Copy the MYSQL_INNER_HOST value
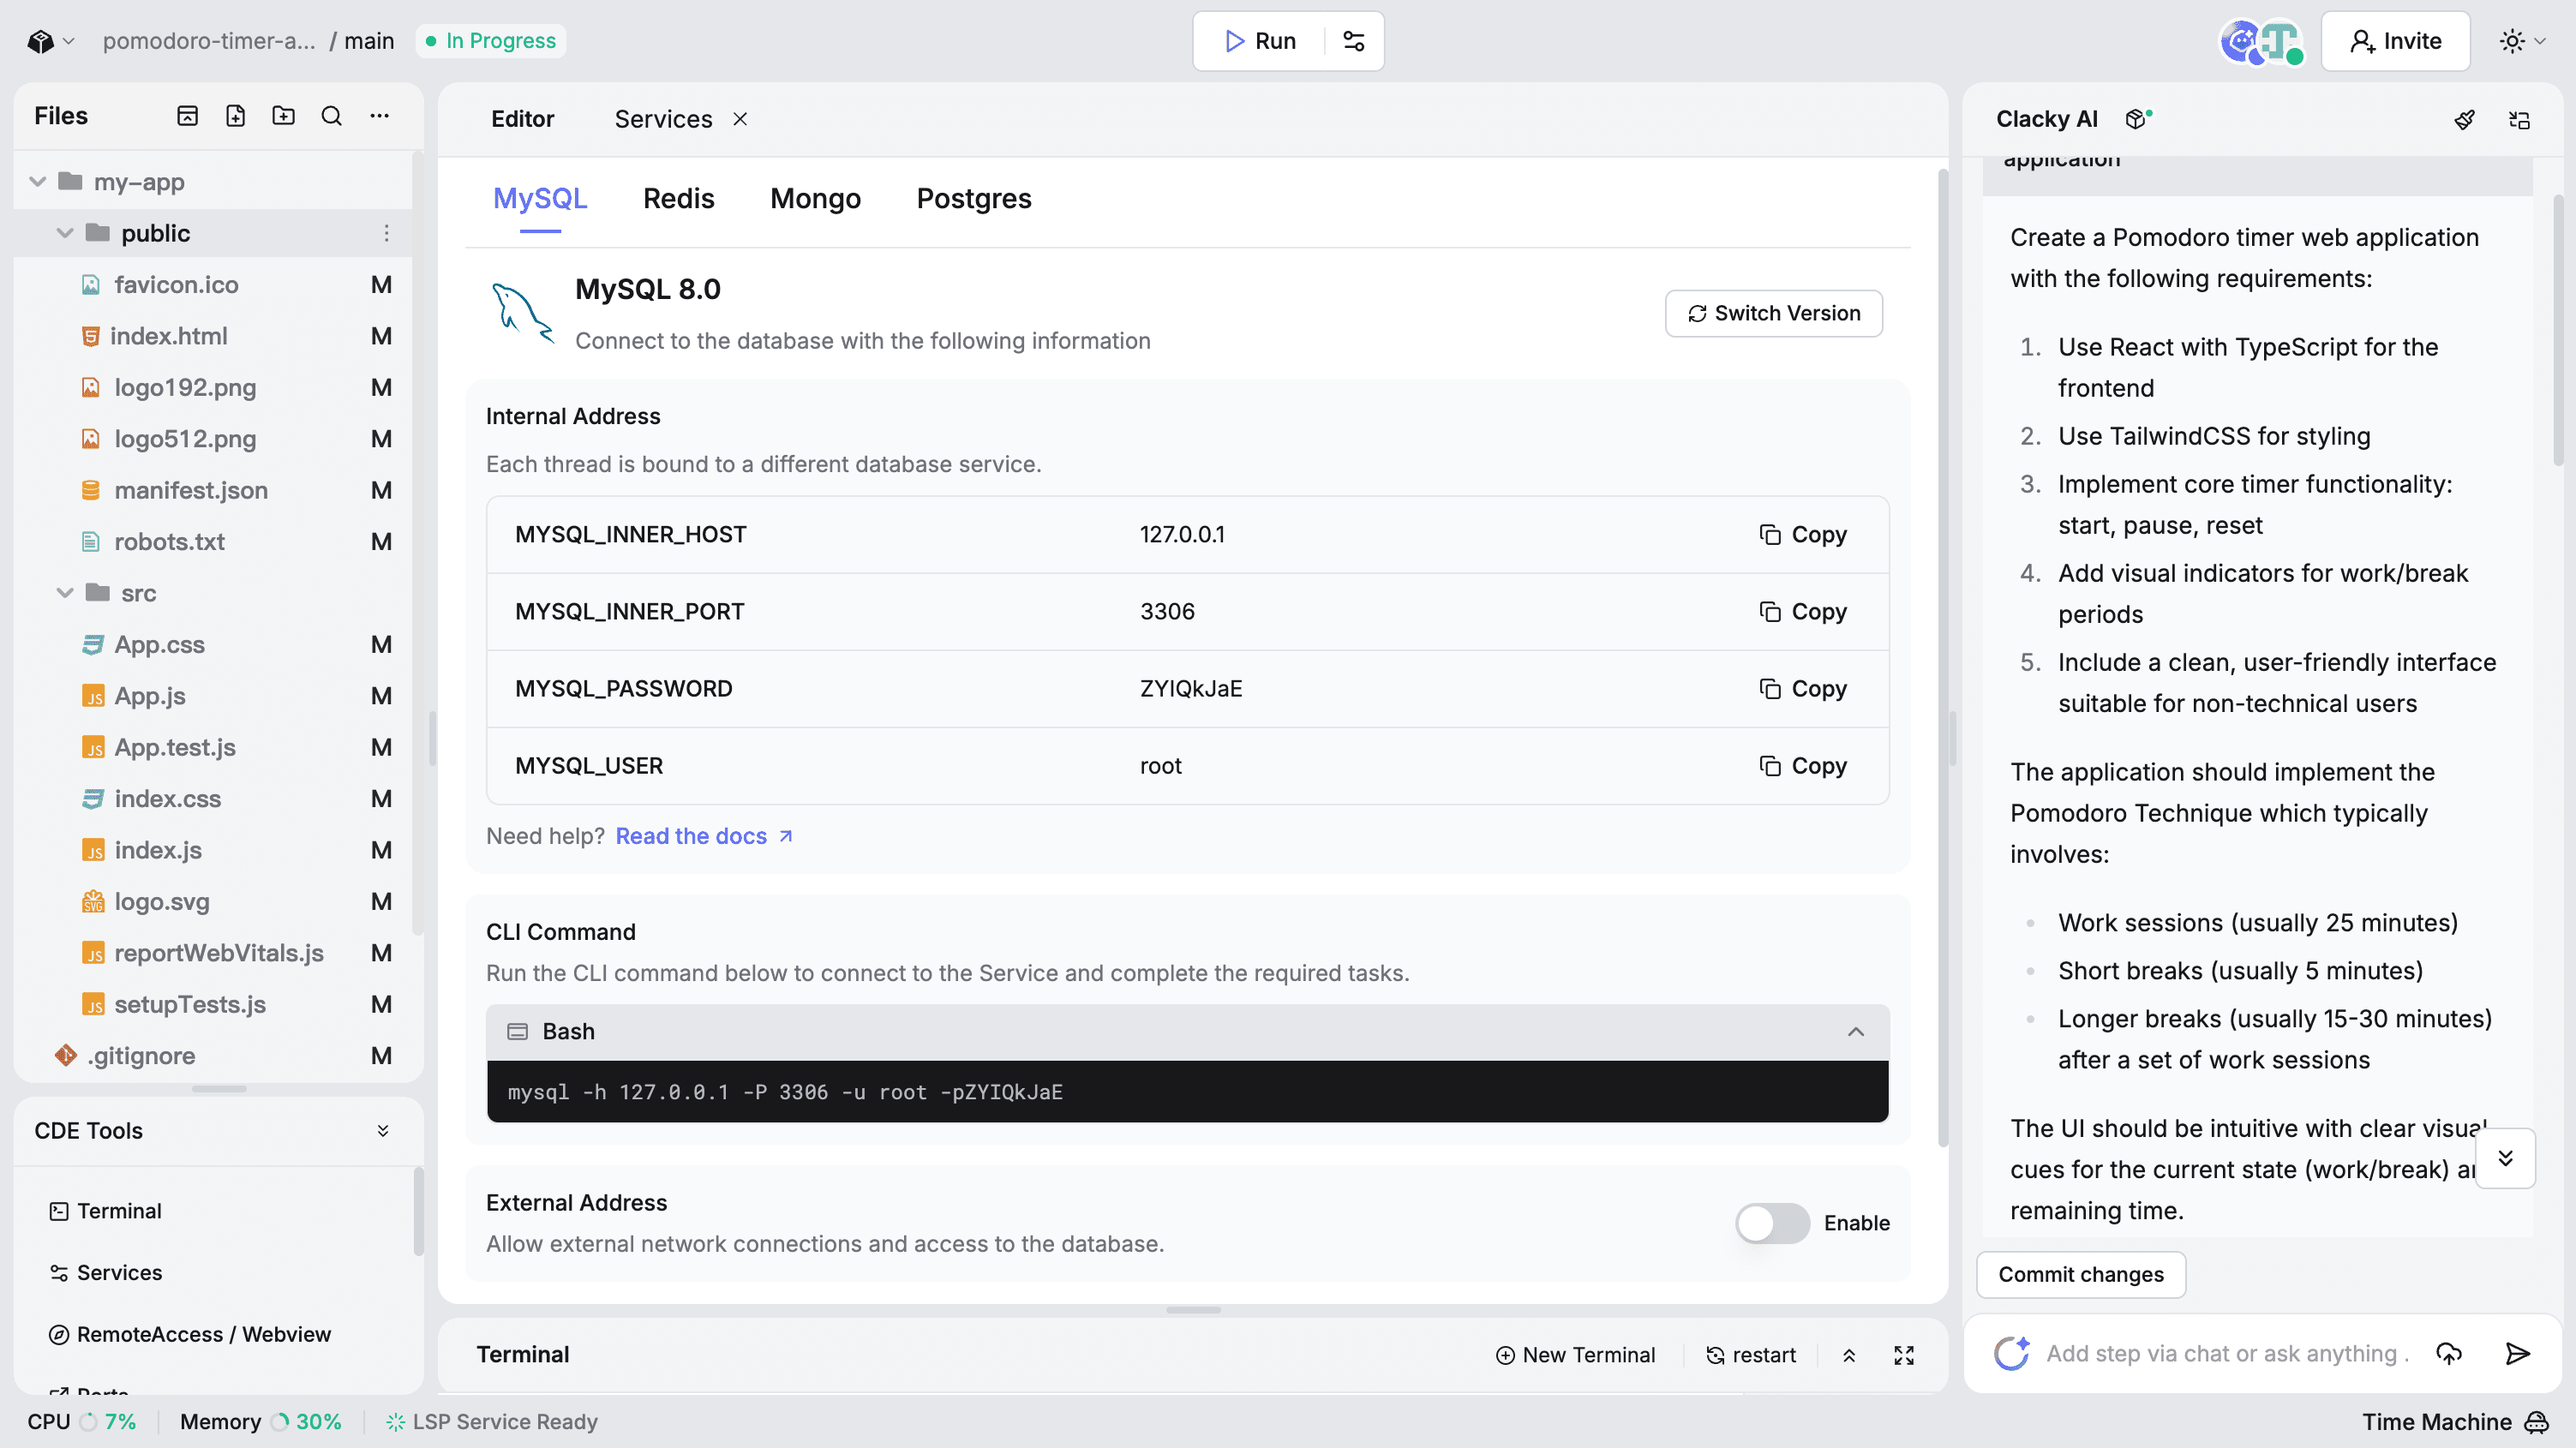 pos(1803,534)
